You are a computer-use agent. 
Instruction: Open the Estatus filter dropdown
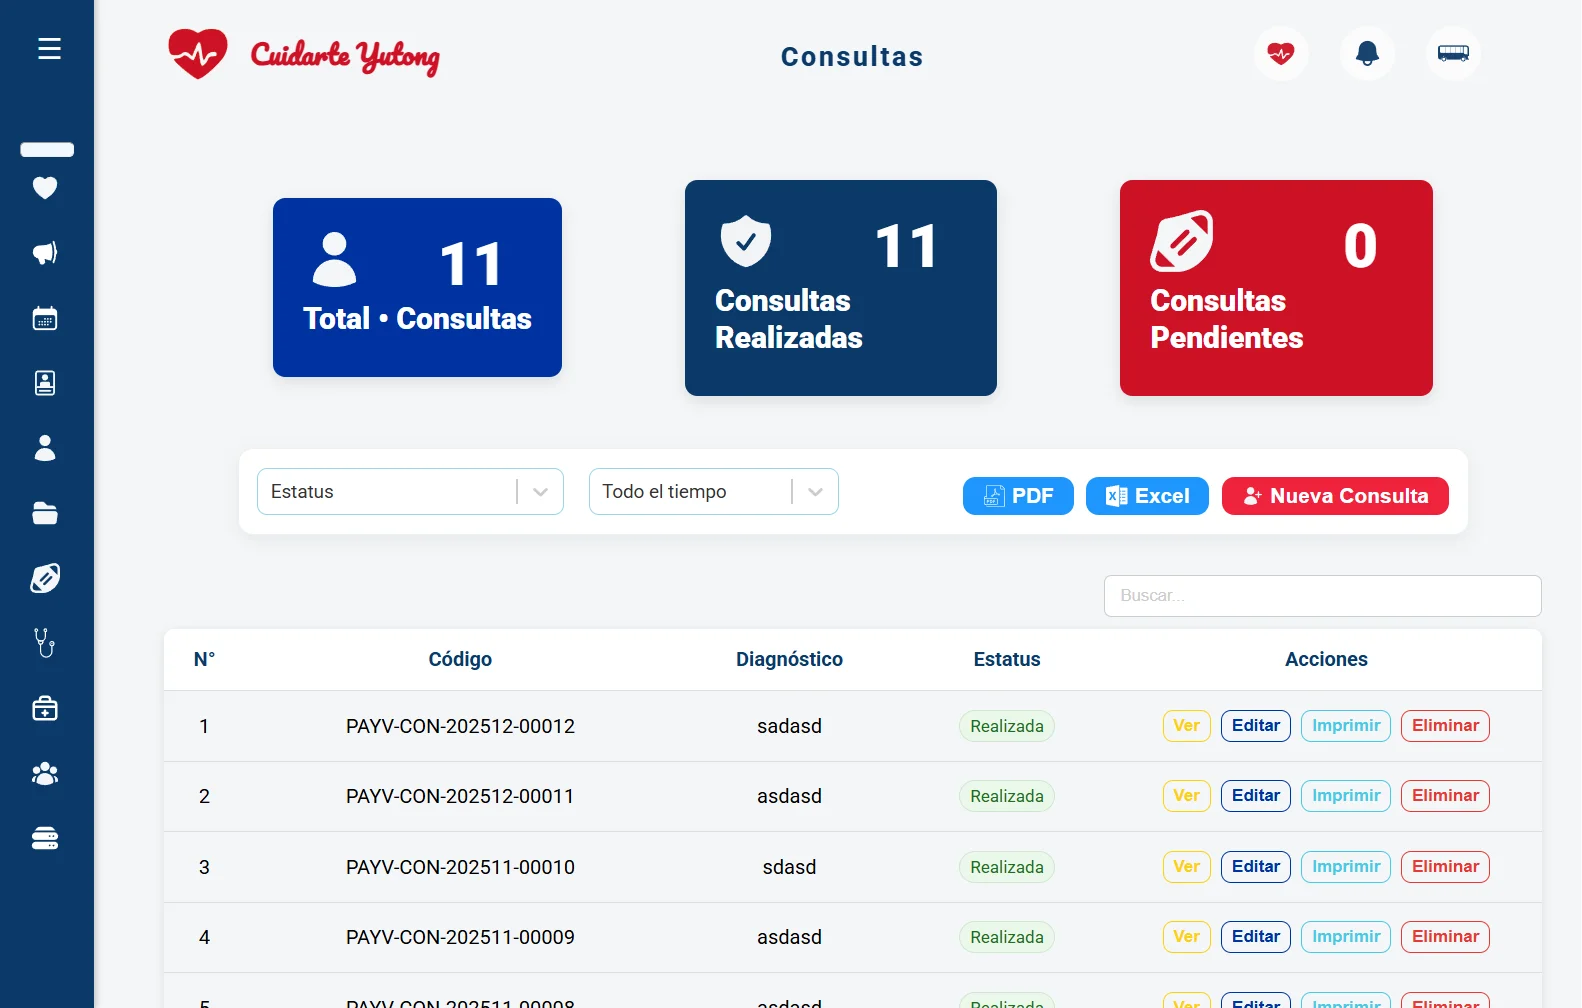410,492
